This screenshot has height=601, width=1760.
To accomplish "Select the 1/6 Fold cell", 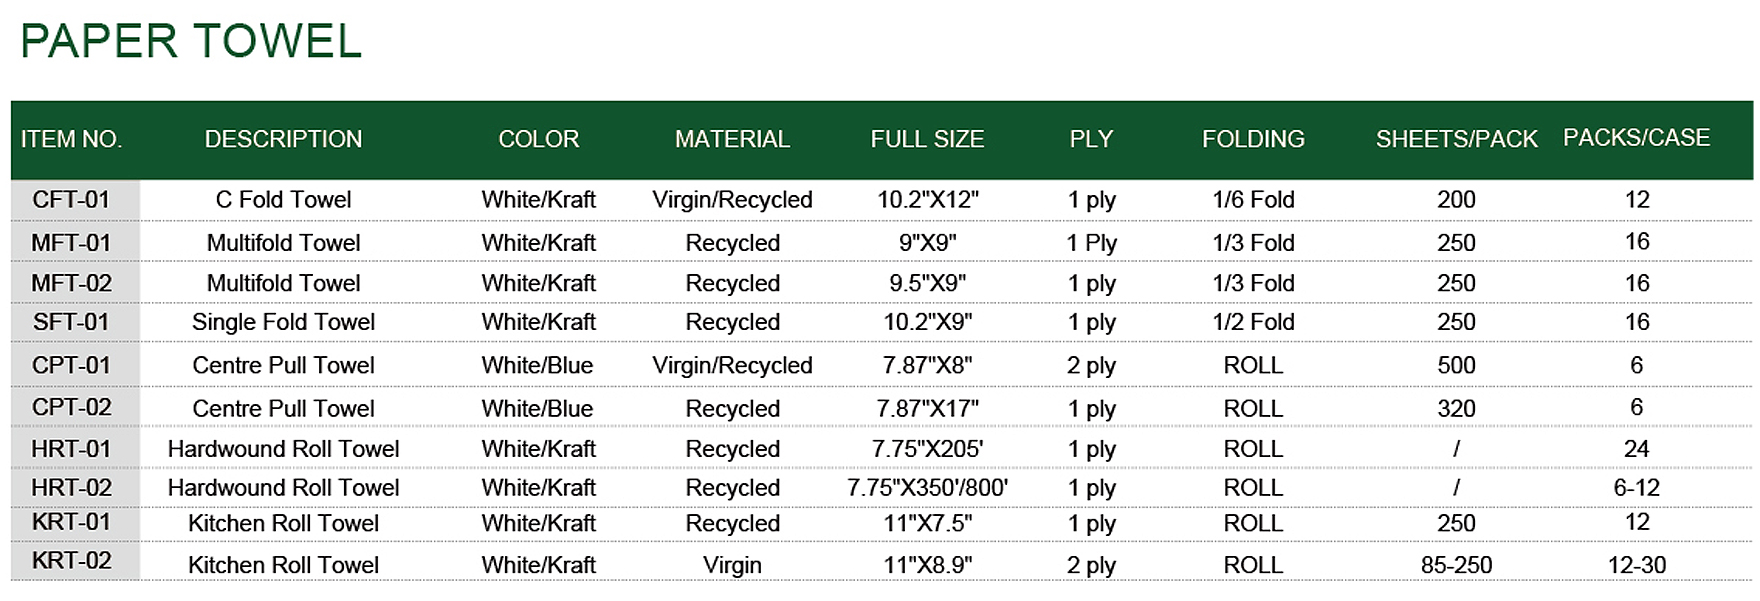I will point(1253,199).
